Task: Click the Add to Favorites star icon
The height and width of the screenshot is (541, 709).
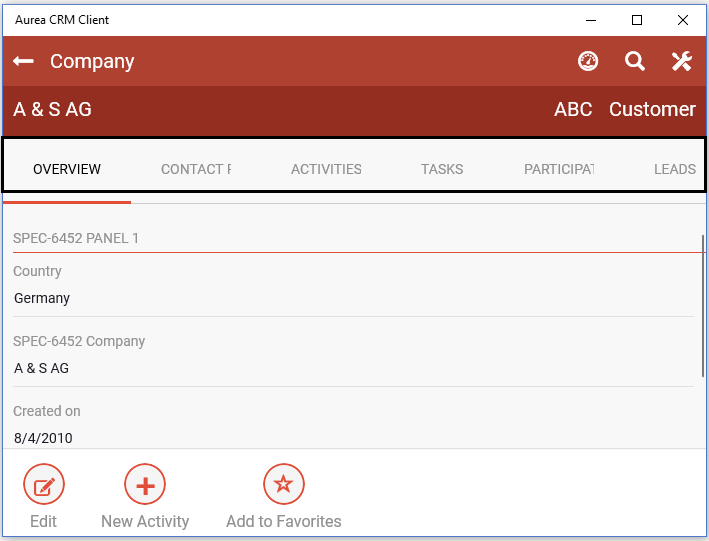Action: [283, 485]
